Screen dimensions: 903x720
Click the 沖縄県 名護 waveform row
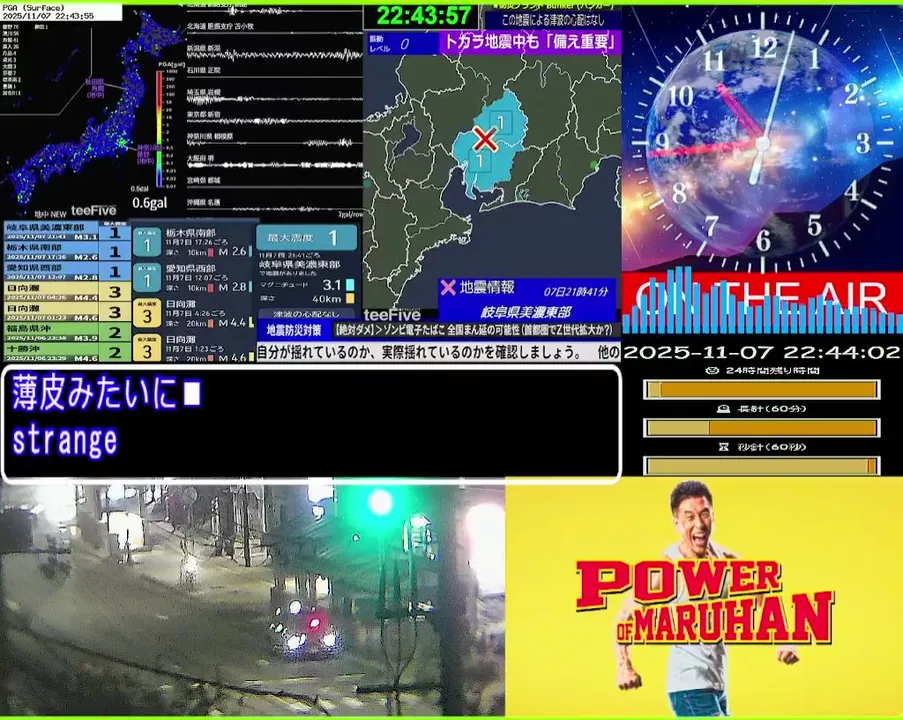click(274, 204)
